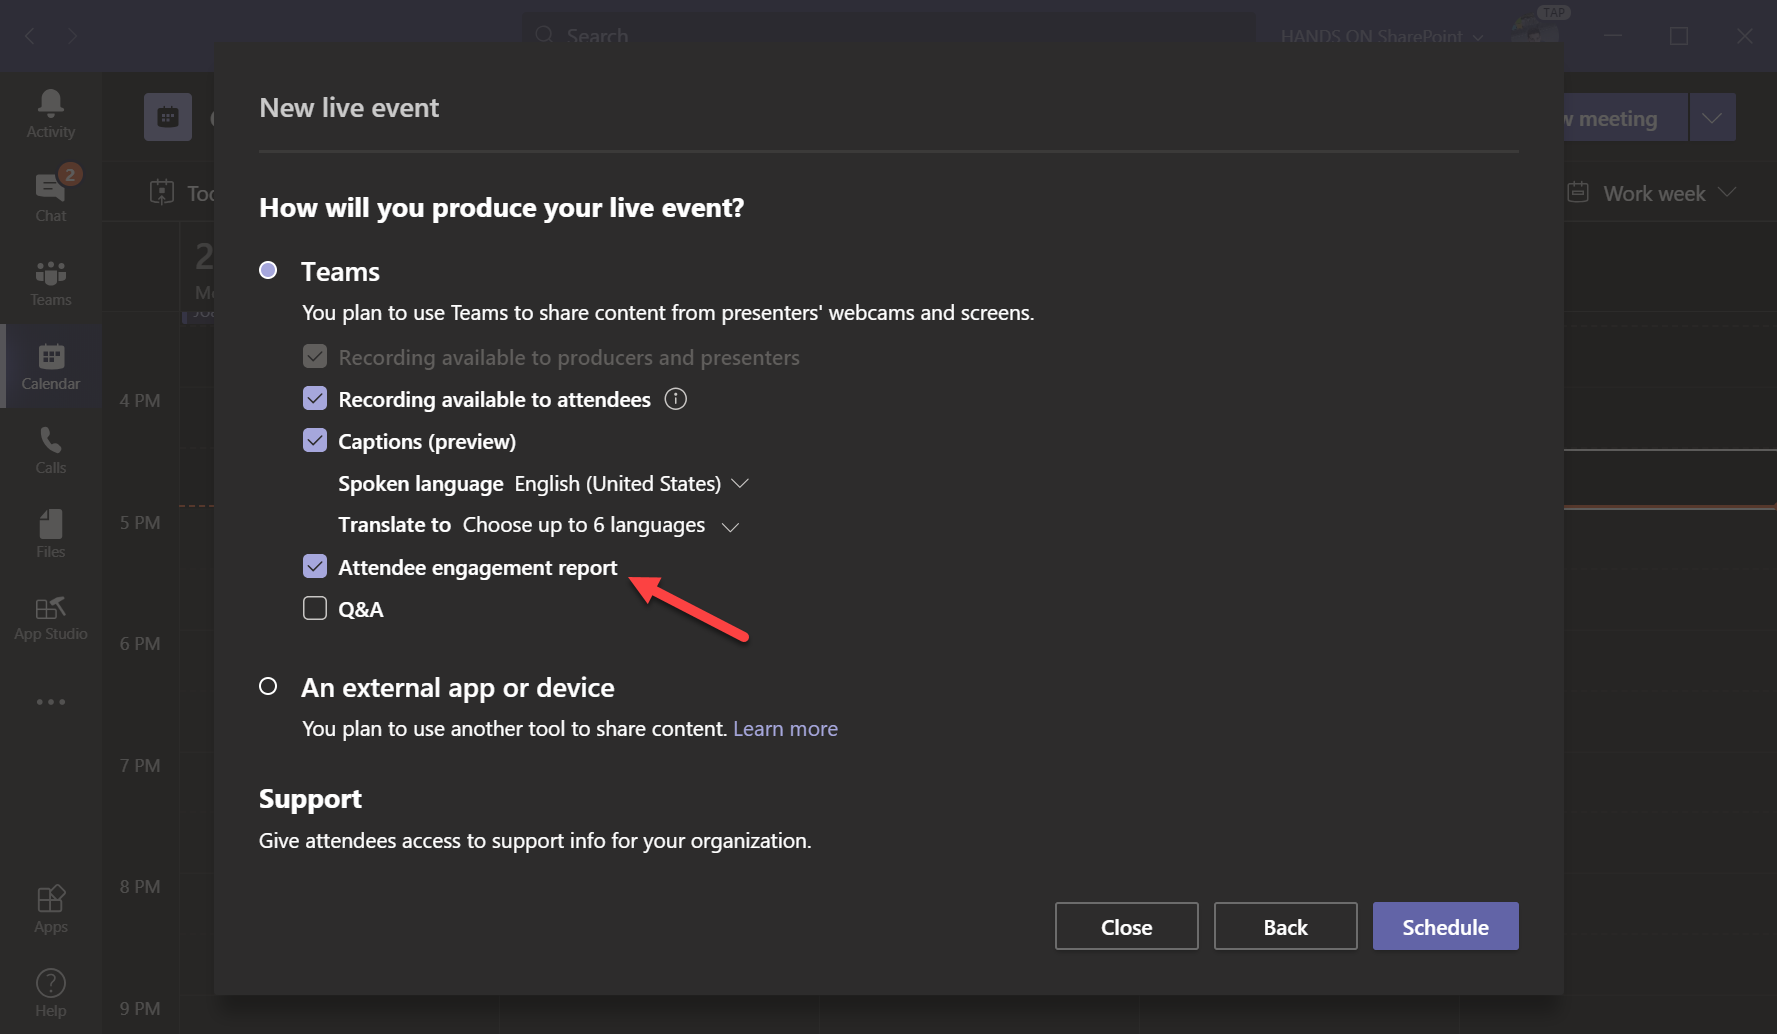The width and height of the screenshot is (1777, 1034).
Task: Disable Recording available to attendees
Action: [315, 398]
